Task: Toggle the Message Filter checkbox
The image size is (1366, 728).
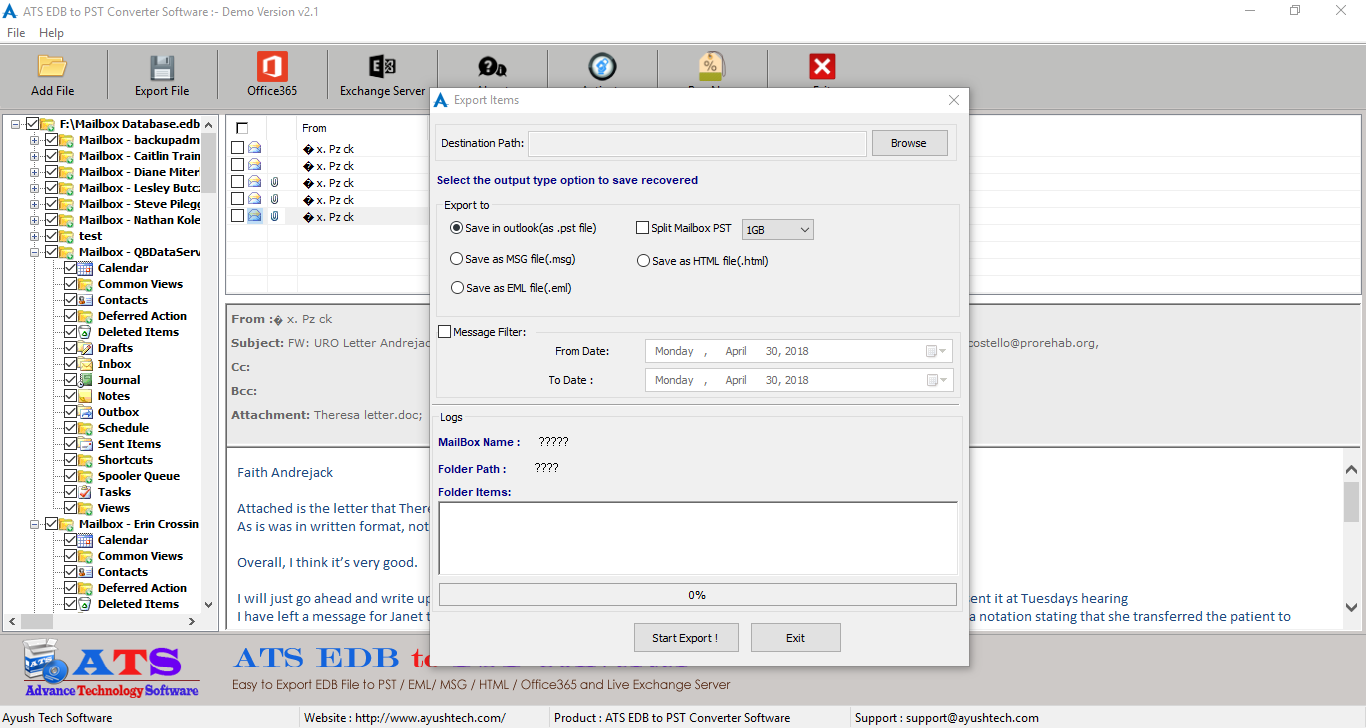Action: (x=445, y=332)
